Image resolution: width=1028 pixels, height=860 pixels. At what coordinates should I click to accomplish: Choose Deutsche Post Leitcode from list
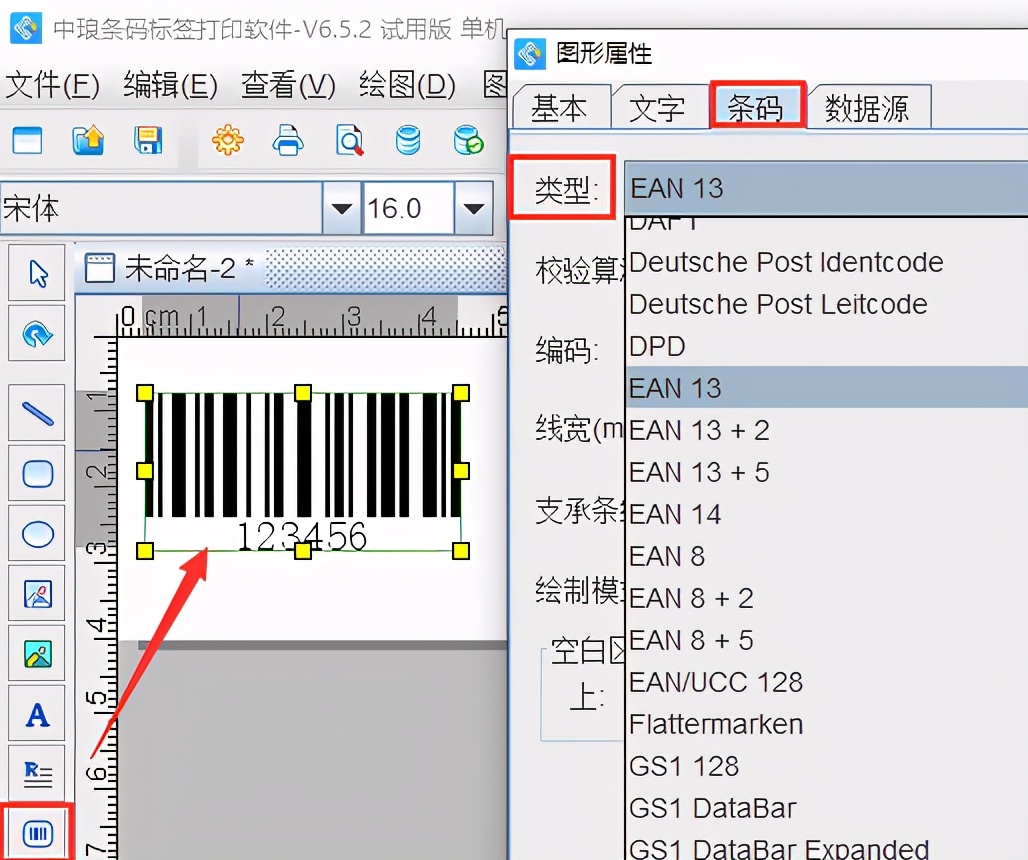pyautogui.click(x=827, y=304)
